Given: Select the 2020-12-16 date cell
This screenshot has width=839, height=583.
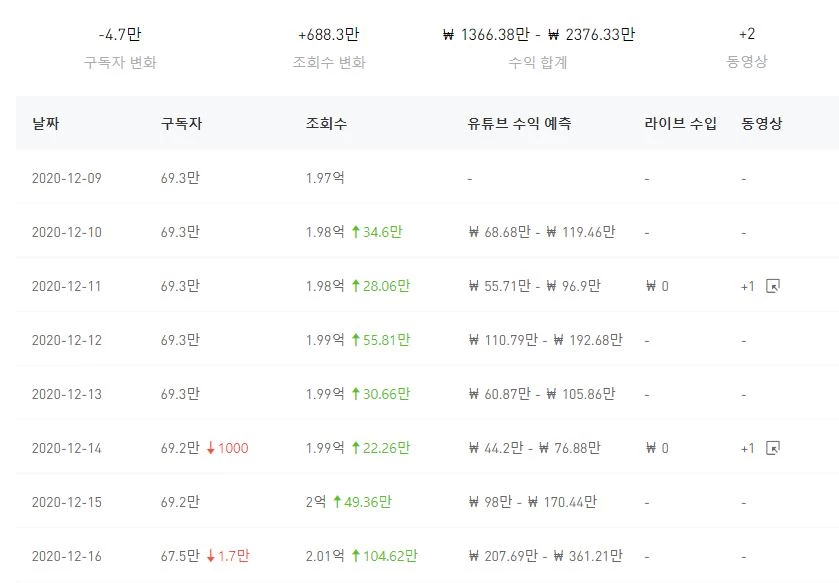Looking at the screenshot, I should (x=67, y=556).
